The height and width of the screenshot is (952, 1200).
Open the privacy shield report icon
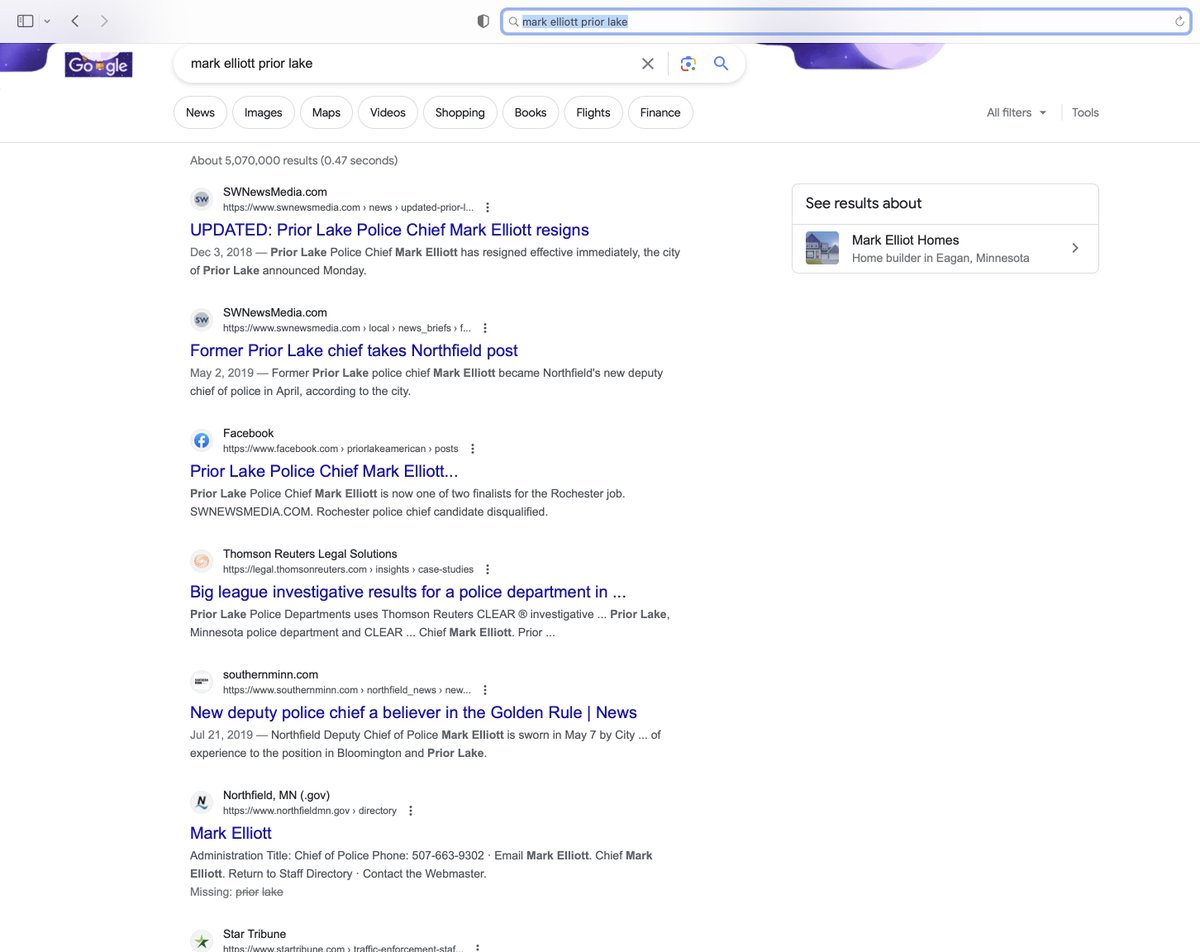[x=483, y=21]
